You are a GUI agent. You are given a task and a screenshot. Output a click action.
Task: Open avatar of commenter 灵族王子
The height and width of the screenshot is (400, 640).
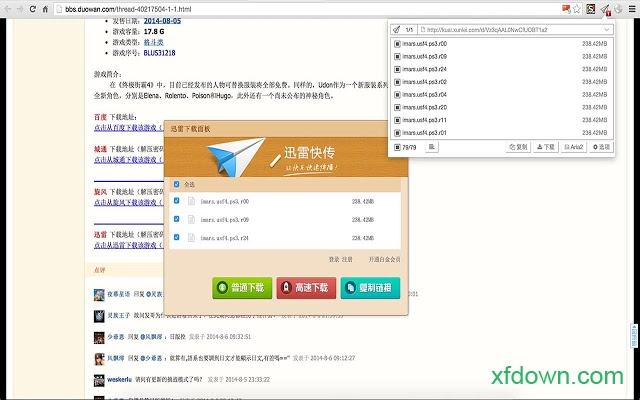coord(99,316)
